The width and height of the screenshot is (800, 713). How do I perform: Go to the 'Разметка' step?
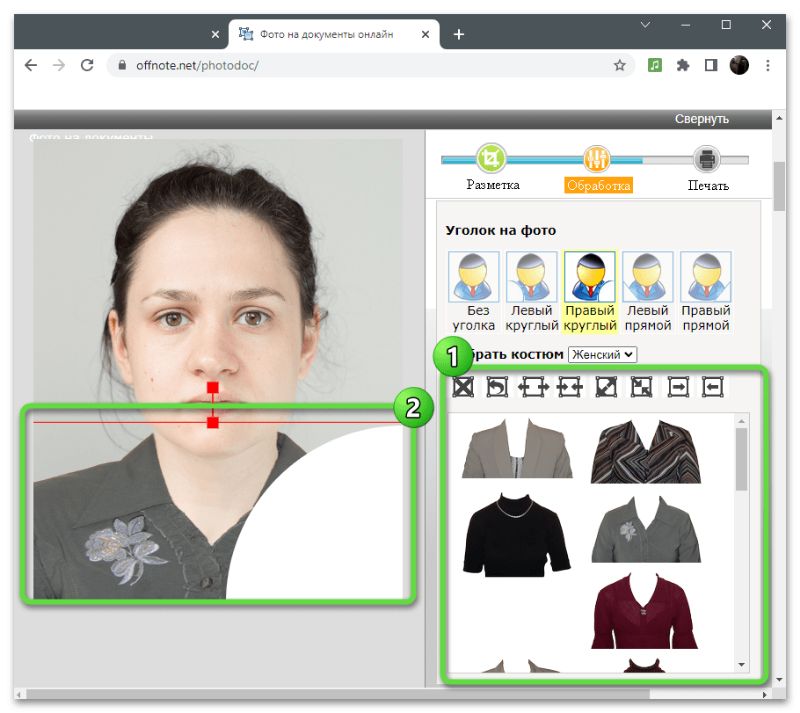click(492, 160)
